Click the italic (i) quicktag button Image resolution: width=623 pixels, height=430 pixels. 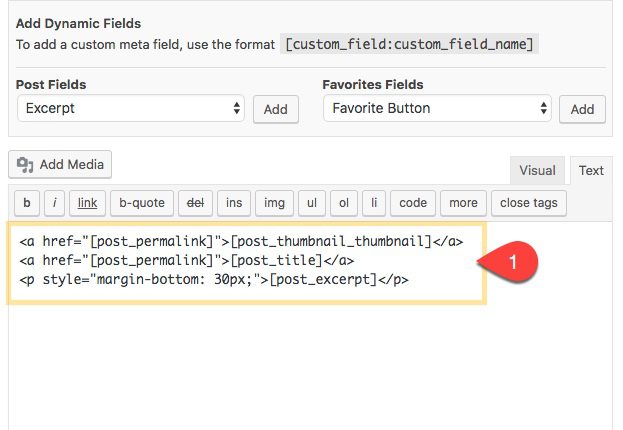tap(54, 203)
